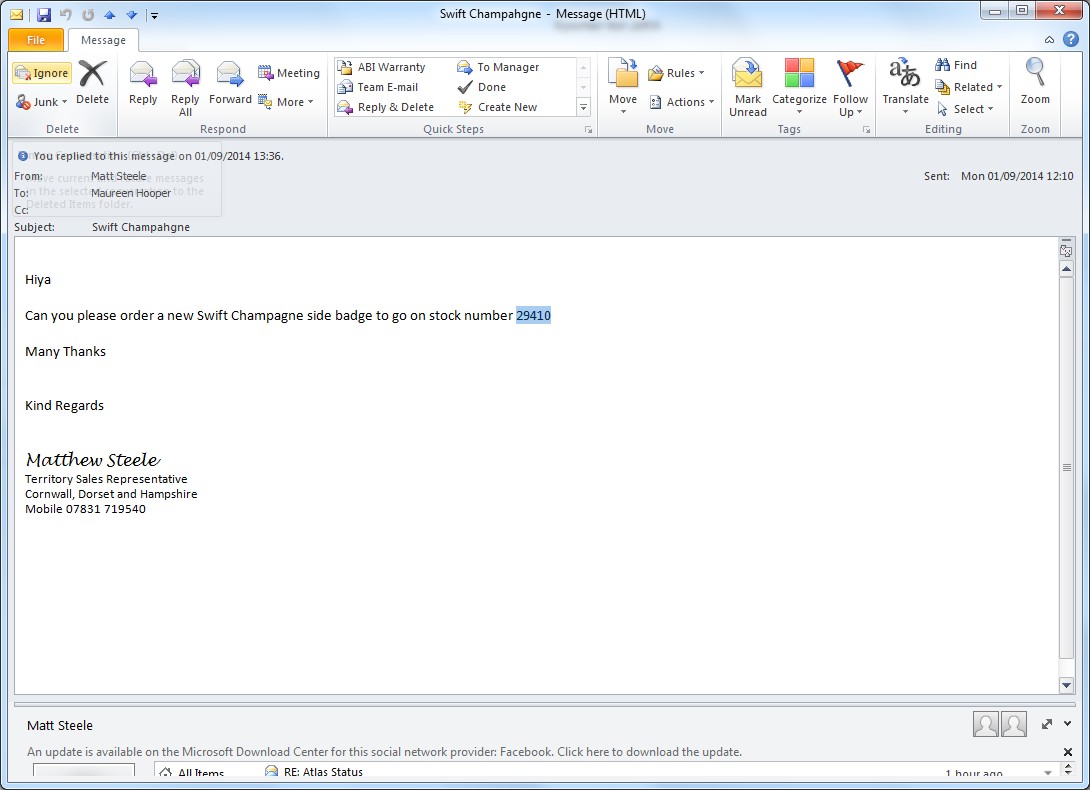
Task: Click the highlighted stock number 29410
Action: (533, 315)
